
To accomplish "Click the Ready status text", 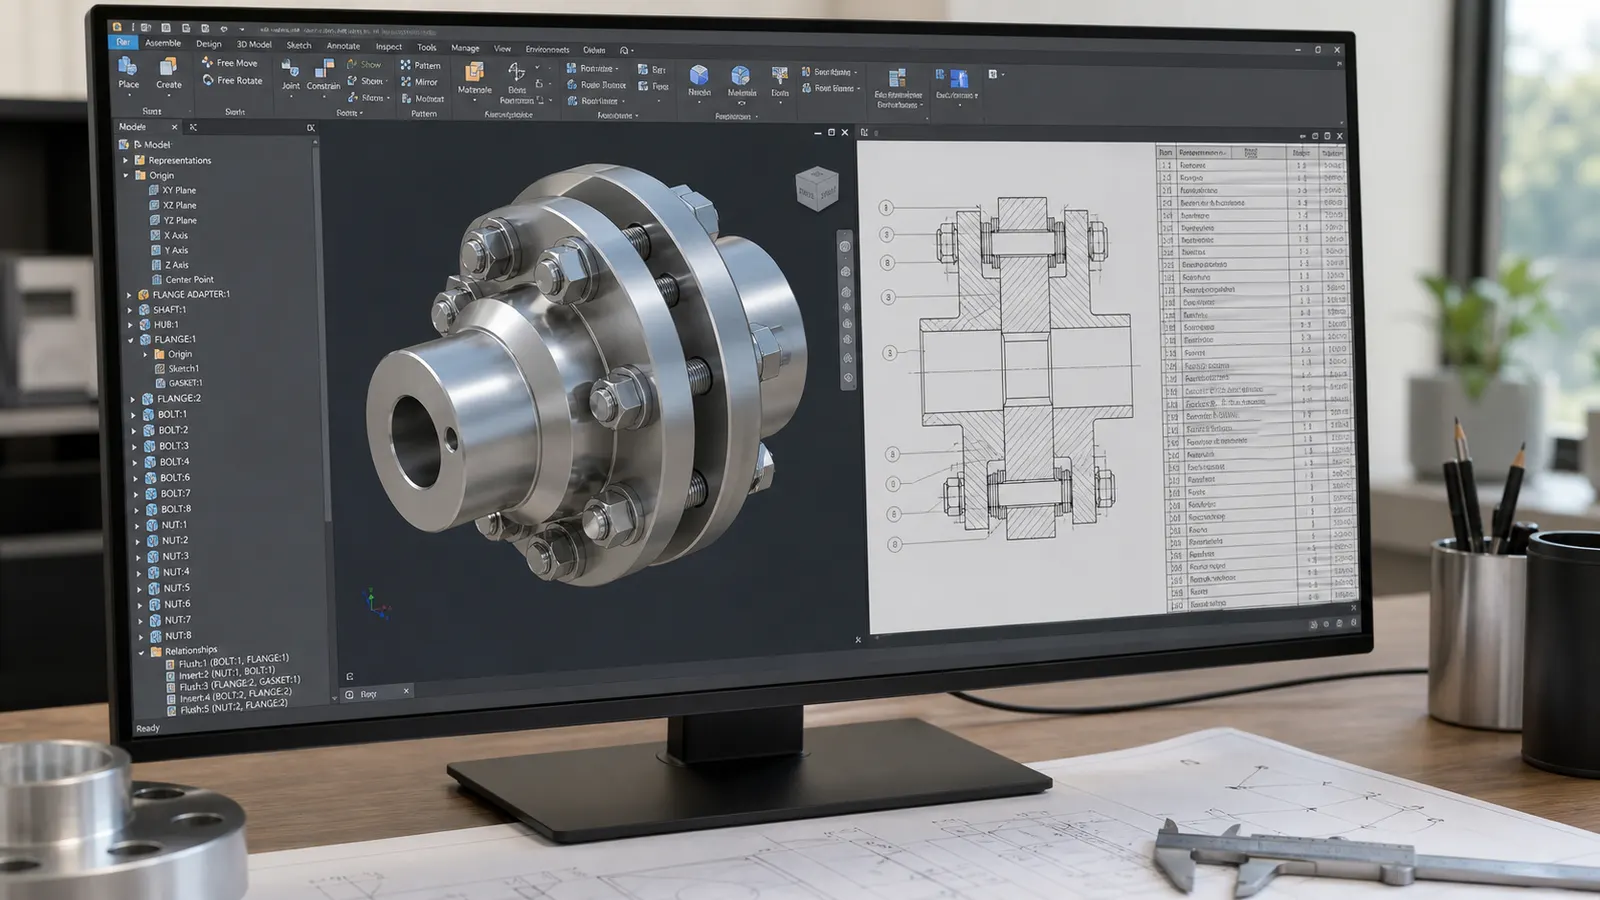I will click(148, 728).
